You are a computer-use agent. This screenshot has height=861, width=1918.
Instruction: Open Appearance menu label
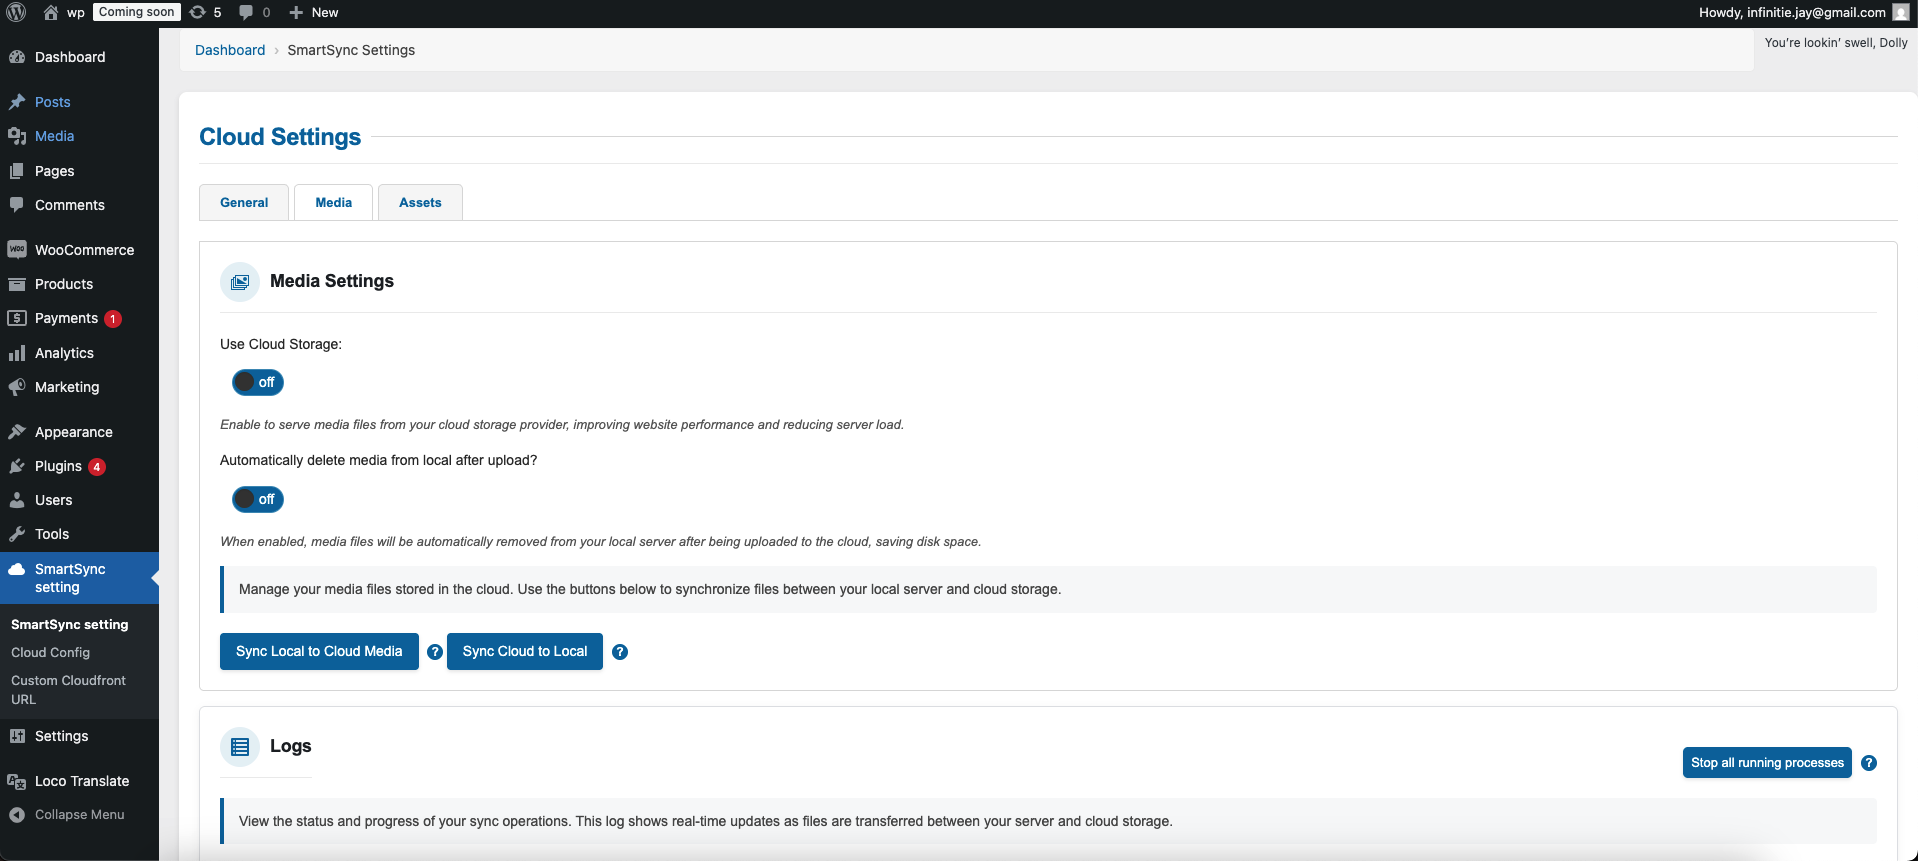[74, 432]
